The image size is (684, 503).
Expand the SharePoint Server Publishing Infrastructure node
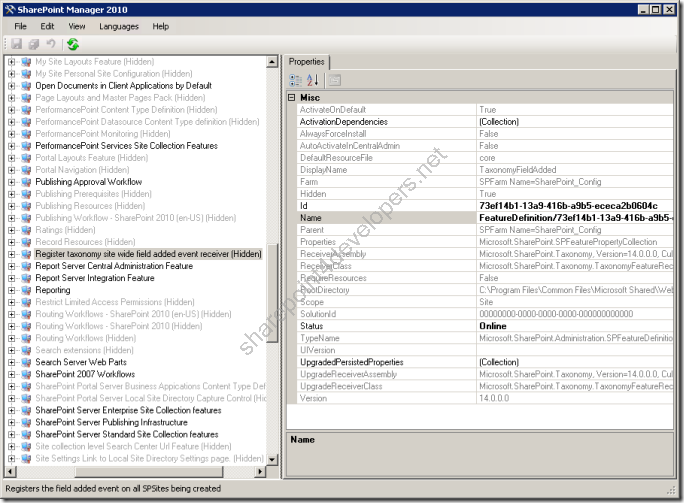(12, 422)
